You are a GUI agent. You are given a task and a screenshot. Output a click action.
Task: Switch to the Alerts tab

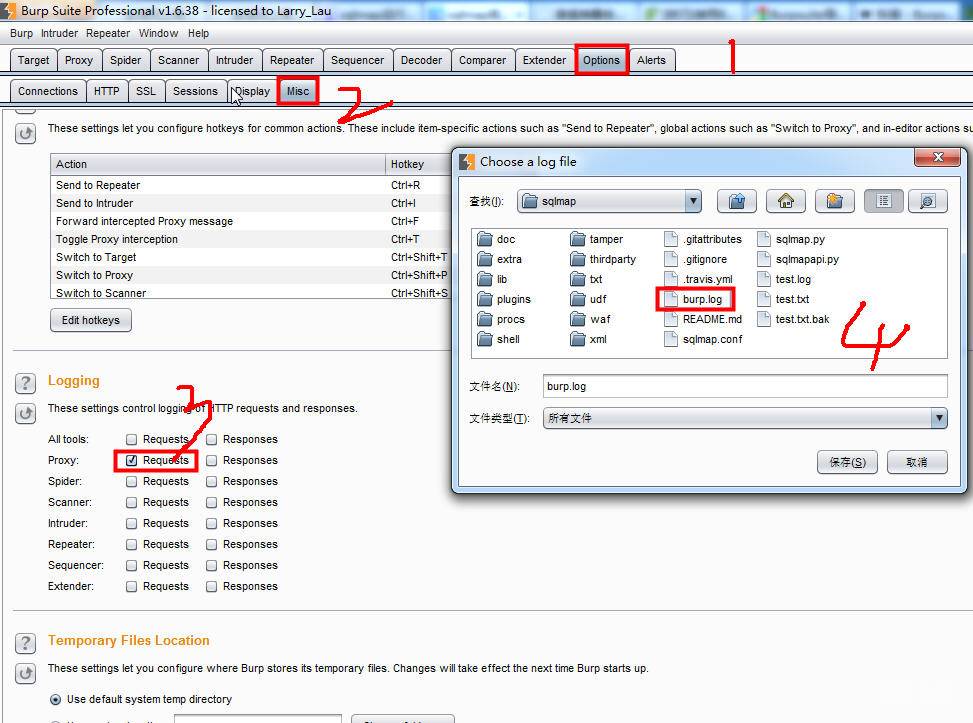point(651,60)
